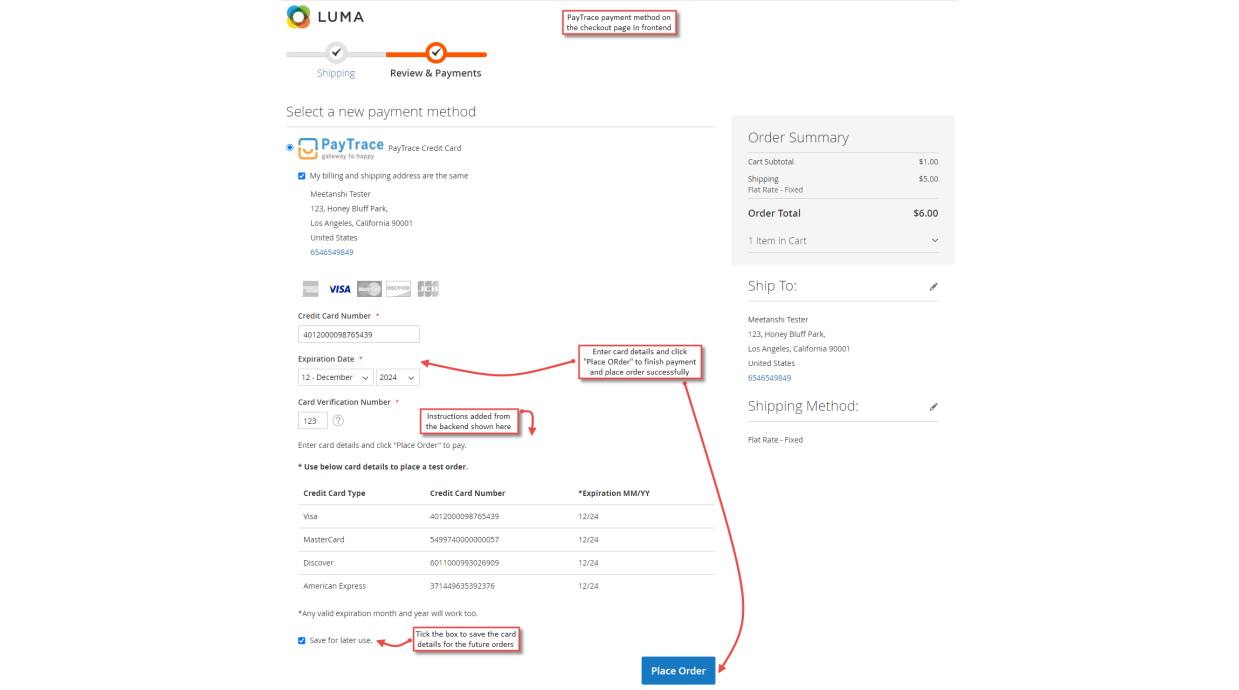Click the Luma logo icon
This screenshot has height=690, width=1239.
pos(298,16)
